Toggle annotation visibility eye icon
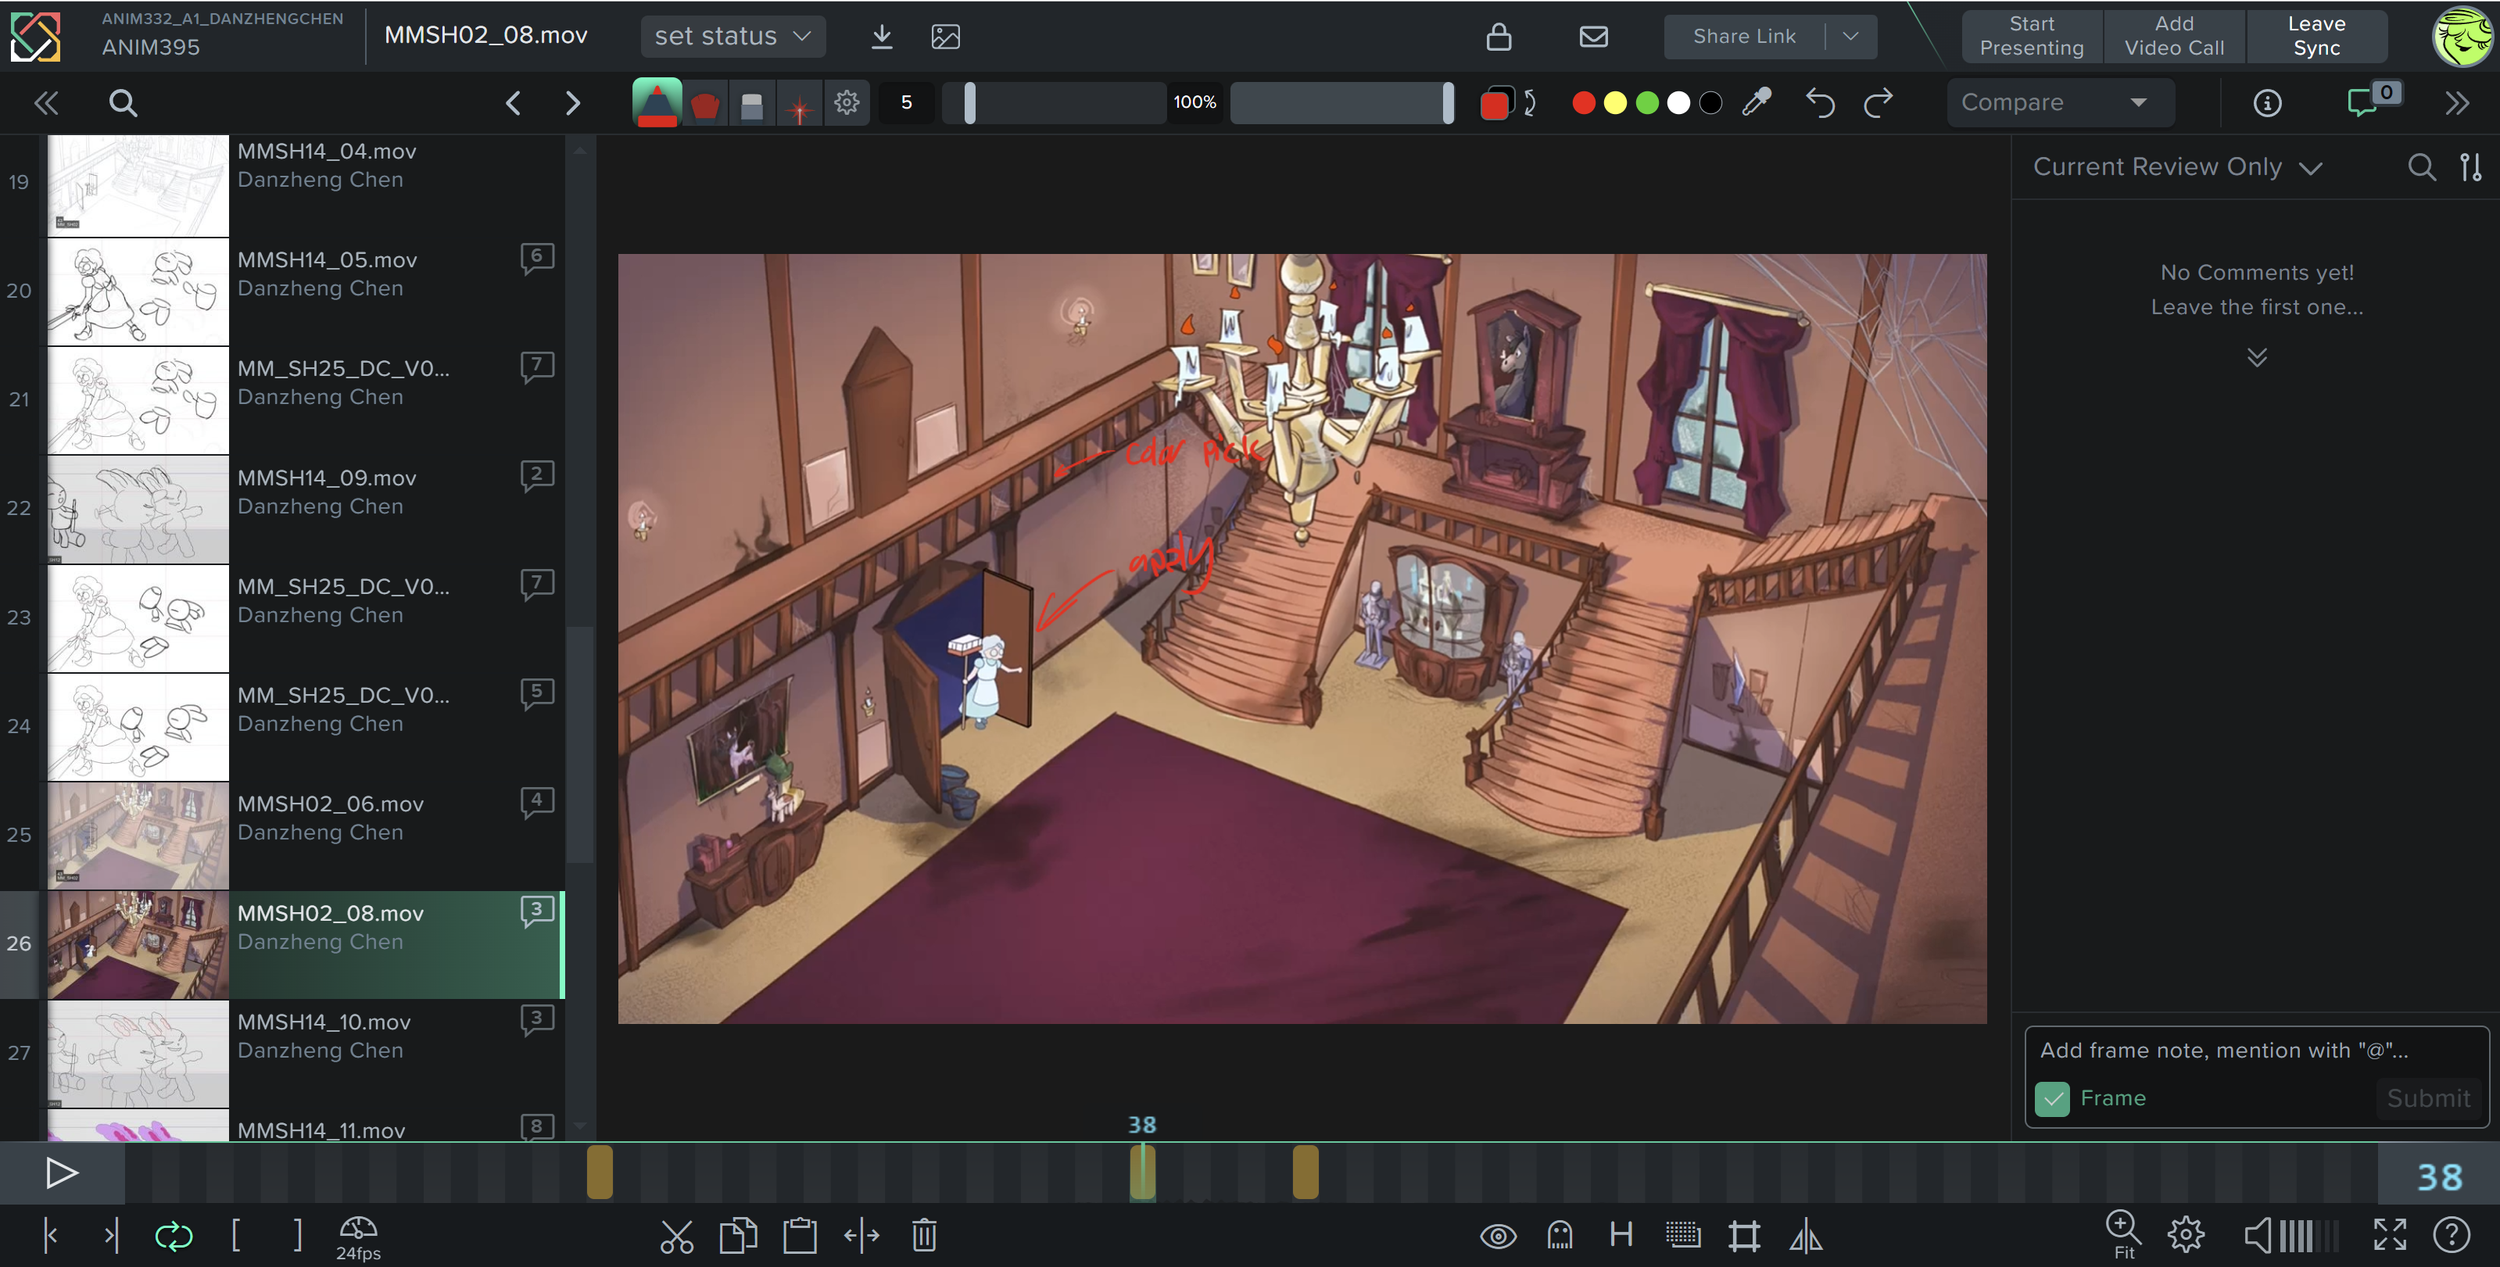This screenshot has width=2500, height=1267. coord(1498,1237)
